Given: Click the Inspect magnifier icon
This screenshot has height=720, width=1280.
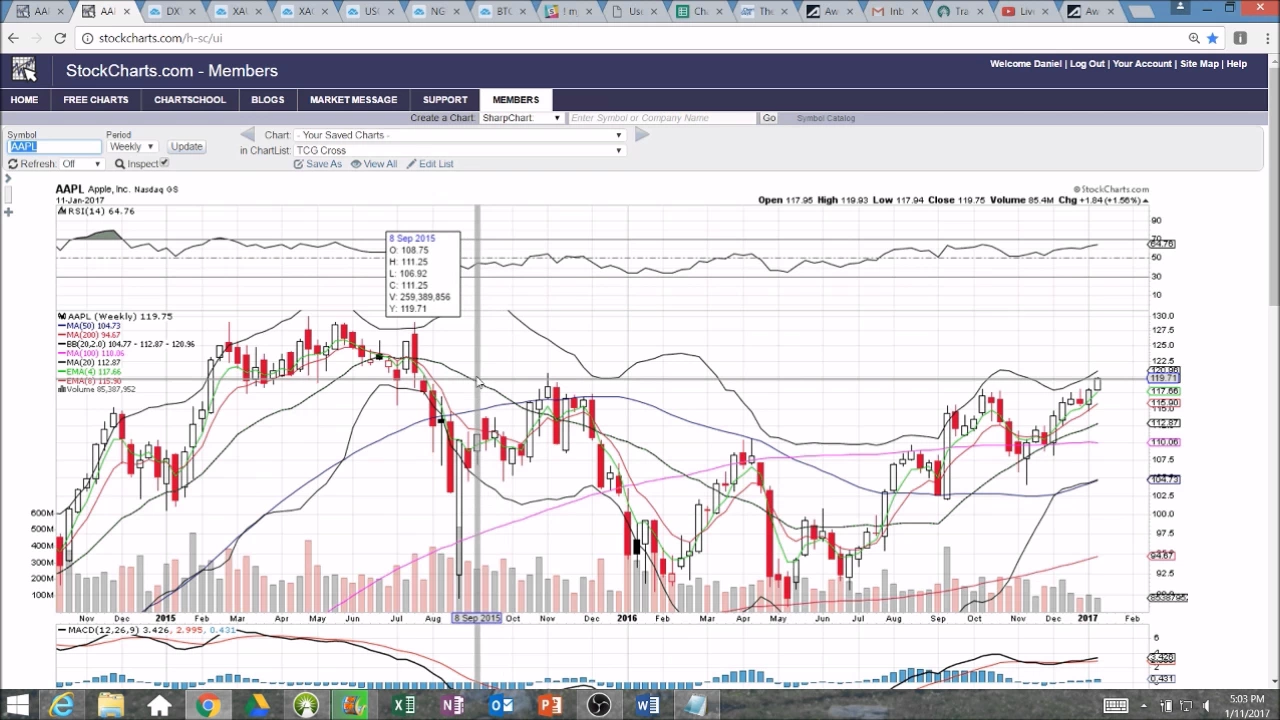Looking at the screenshot, I should 119,164.
